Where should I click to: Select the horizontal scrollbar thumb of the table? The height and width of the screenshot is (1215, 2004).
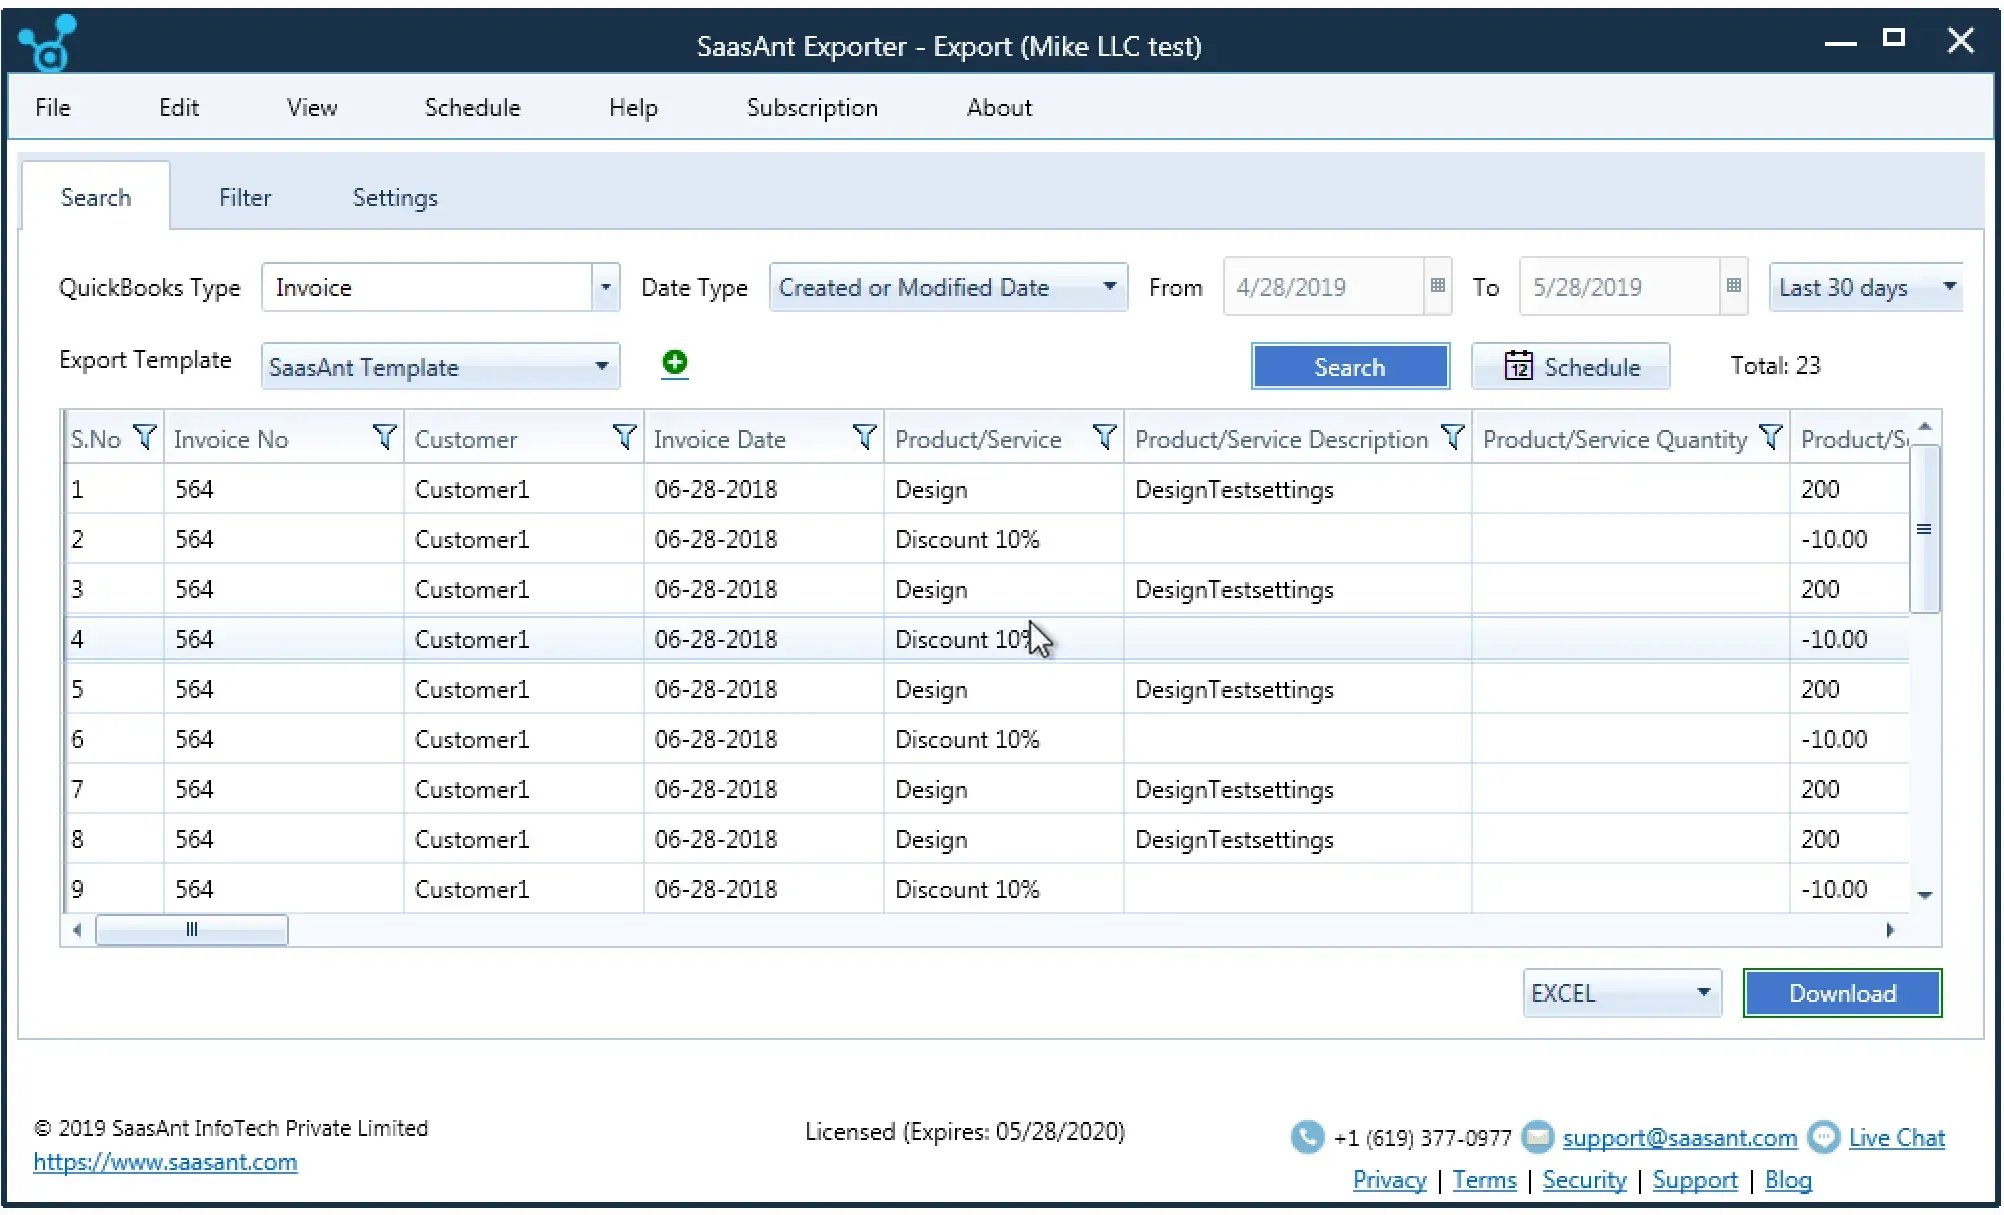pos(192,929)
